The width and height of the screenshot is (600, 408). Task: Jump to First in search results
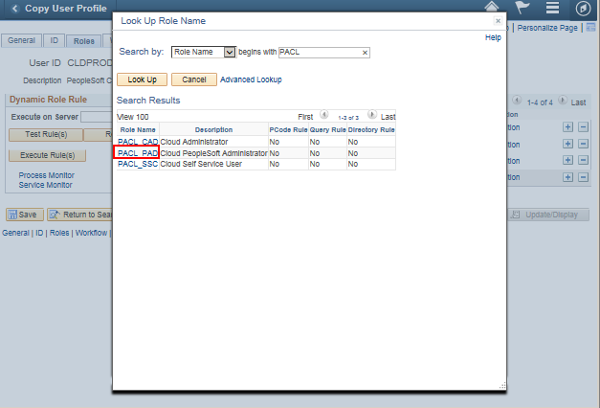click(305, 117)
